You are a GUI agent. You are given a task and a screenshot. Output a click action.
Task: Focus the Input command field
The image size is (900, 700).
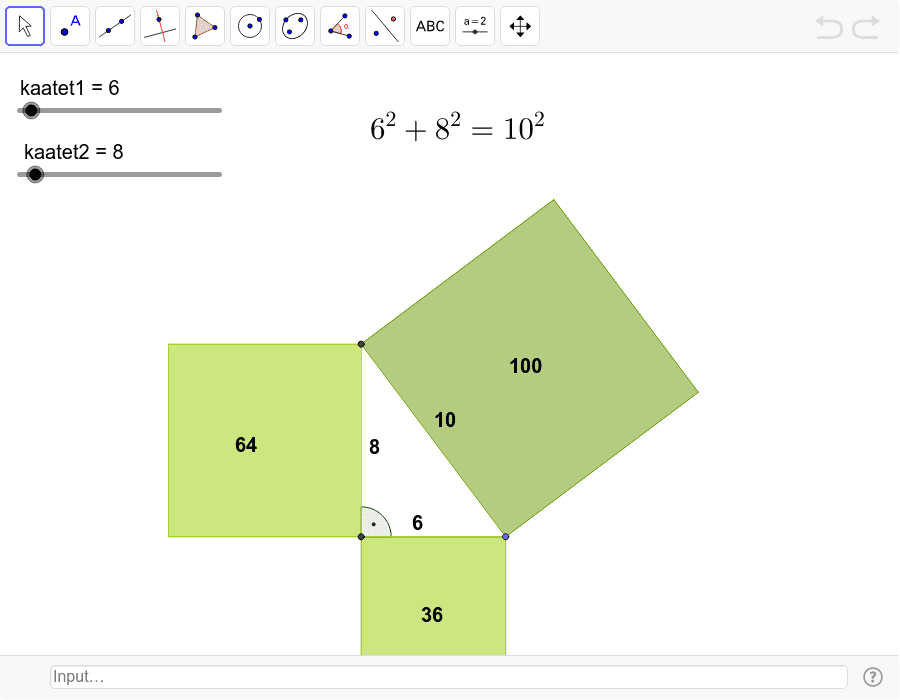(x=449, y=677)
